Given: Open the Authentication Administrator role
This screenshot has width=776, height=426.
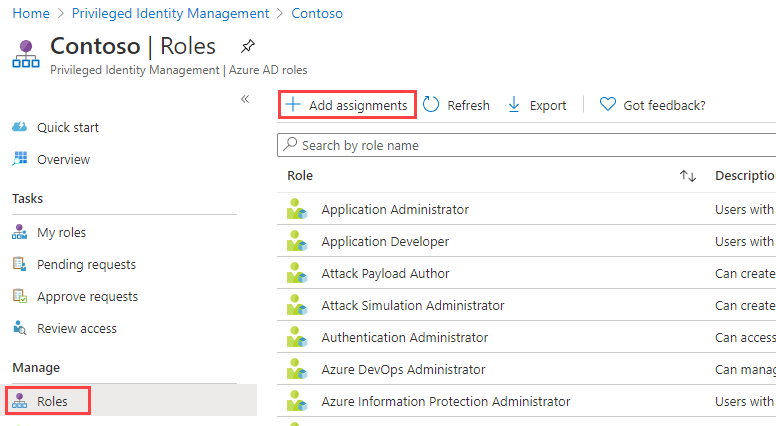Looking at the screenshot, I should (404, 338).
